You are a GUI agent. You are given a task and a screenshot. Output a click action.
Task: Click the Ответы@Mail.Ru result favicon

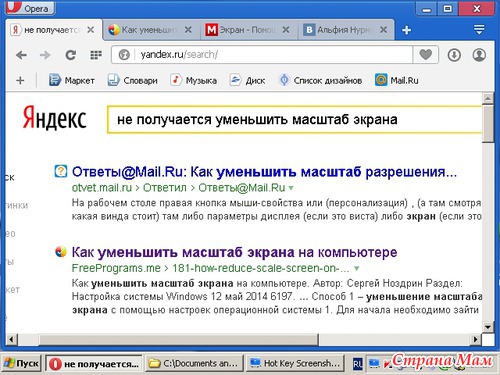click(61, 171)
